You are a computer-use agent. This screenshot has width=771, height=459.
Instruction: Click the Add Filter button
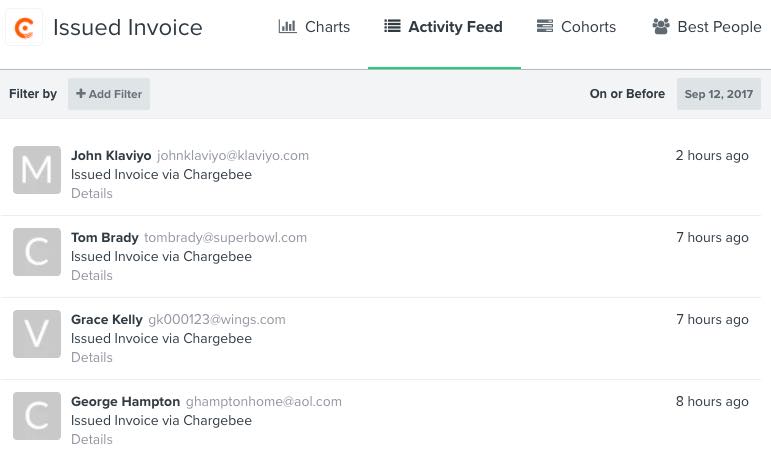[x=109, y=94]
